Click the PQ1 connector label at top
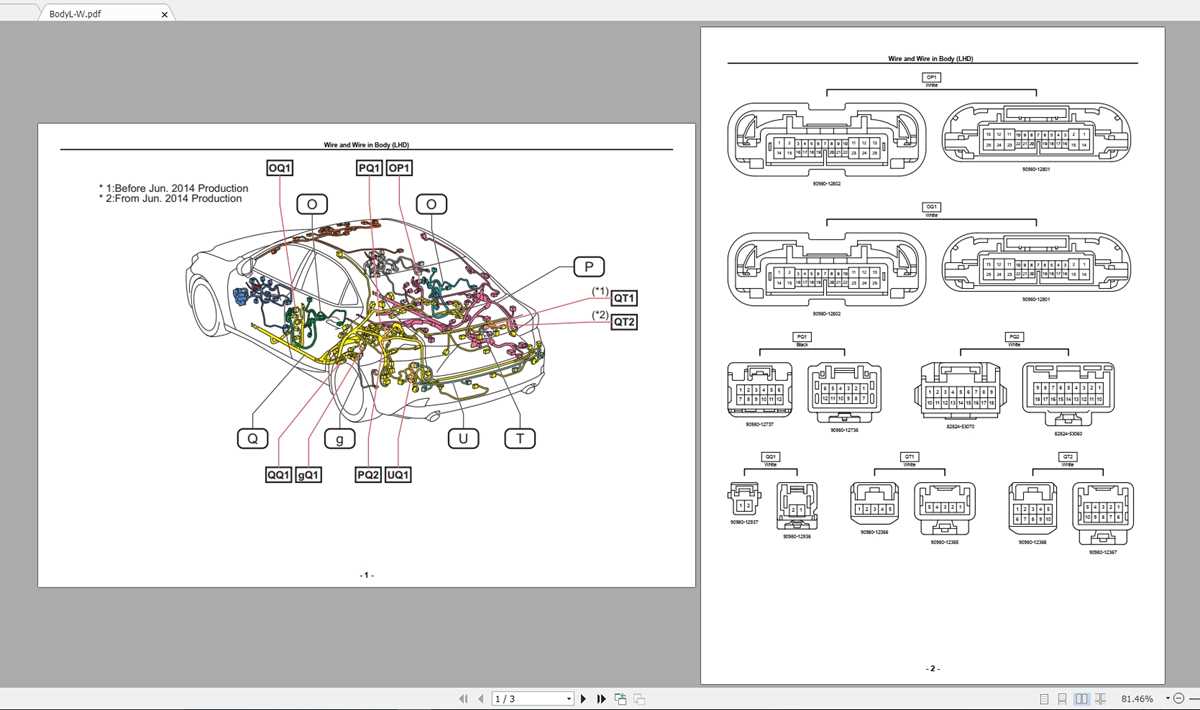The width and height of the screenshot is (1200, 710). coord(370,168)
